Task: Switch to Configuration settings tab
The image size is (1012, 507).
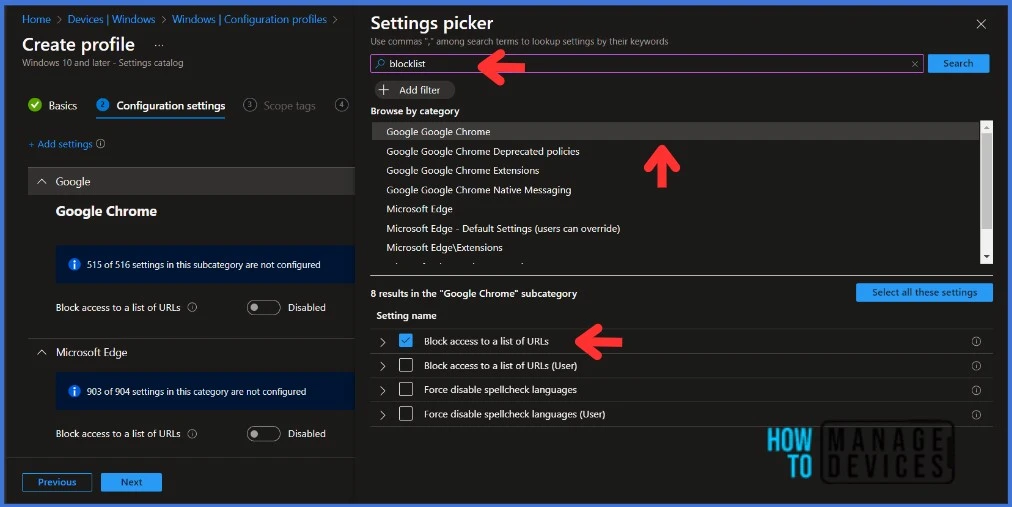Action: 161,106
